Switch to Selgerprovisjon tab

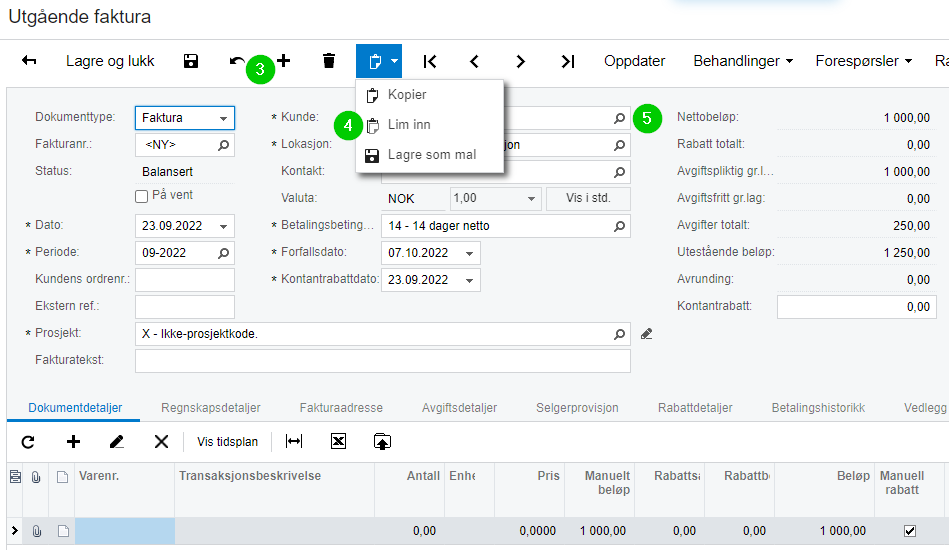(577, 408)
